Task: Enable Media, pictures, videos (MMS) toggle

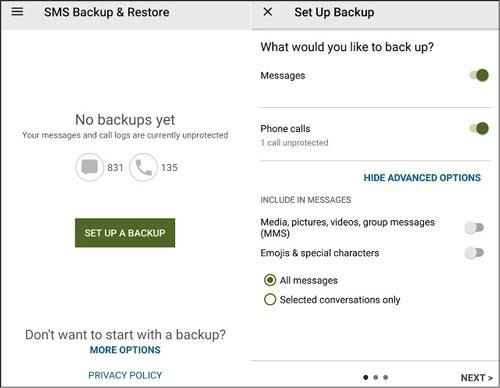Action: 474,228
